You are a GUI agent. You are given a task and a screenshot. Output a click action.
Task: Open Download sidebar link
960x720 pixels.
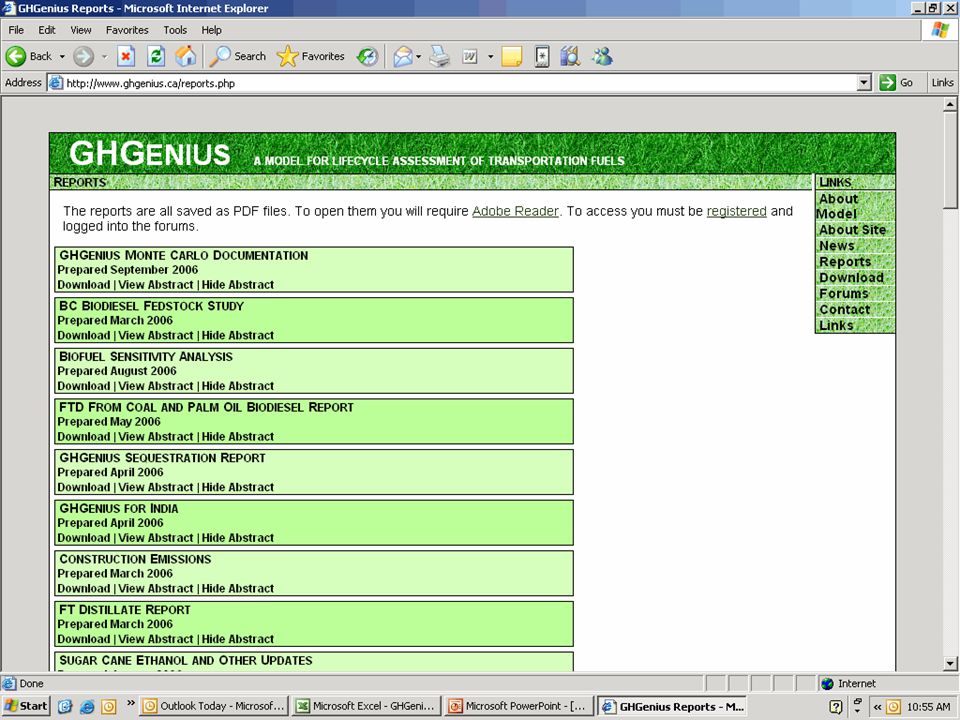point(851,277)
